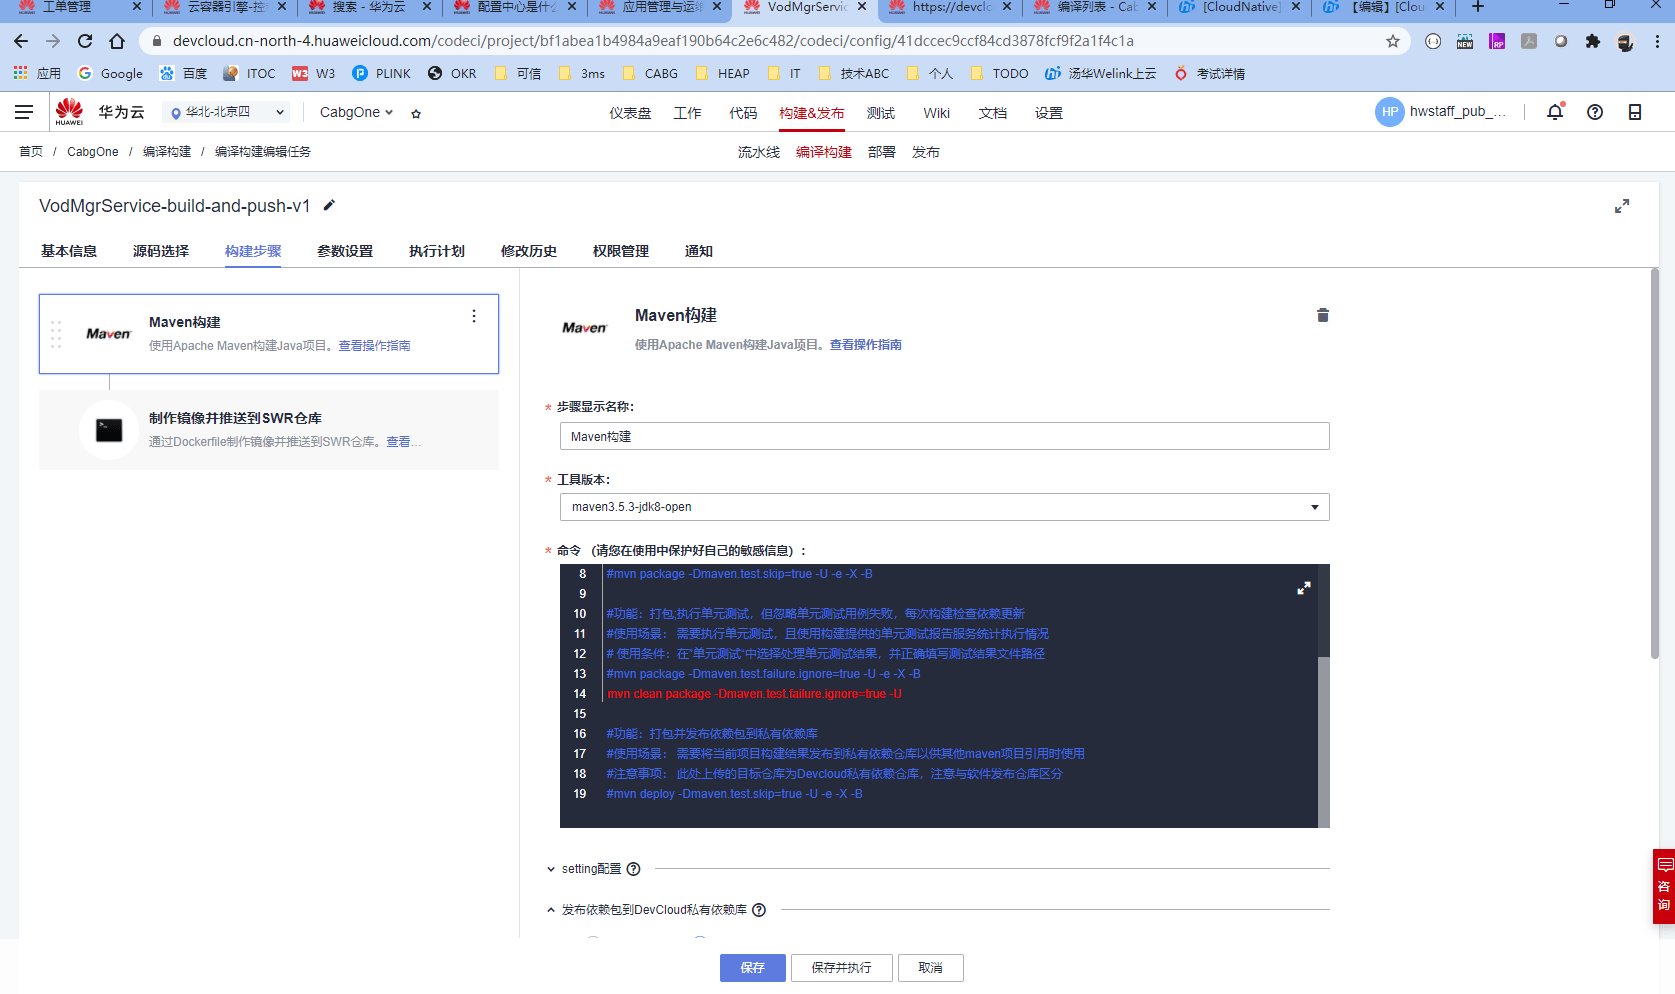Image resolution: width=1675 pixels, height=994 pixels.
Task: Click the code editor vertical scrollbar
Action: pos(1324,740)
